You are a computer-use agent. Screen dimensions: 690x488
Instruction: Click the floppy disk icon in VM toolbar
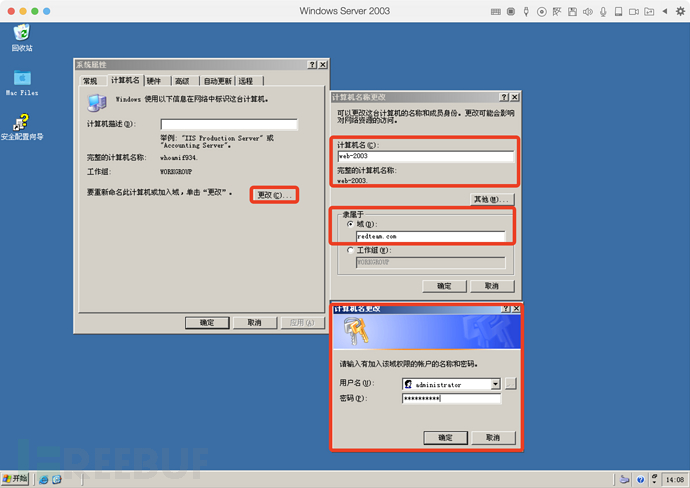(x=572, y=12)
